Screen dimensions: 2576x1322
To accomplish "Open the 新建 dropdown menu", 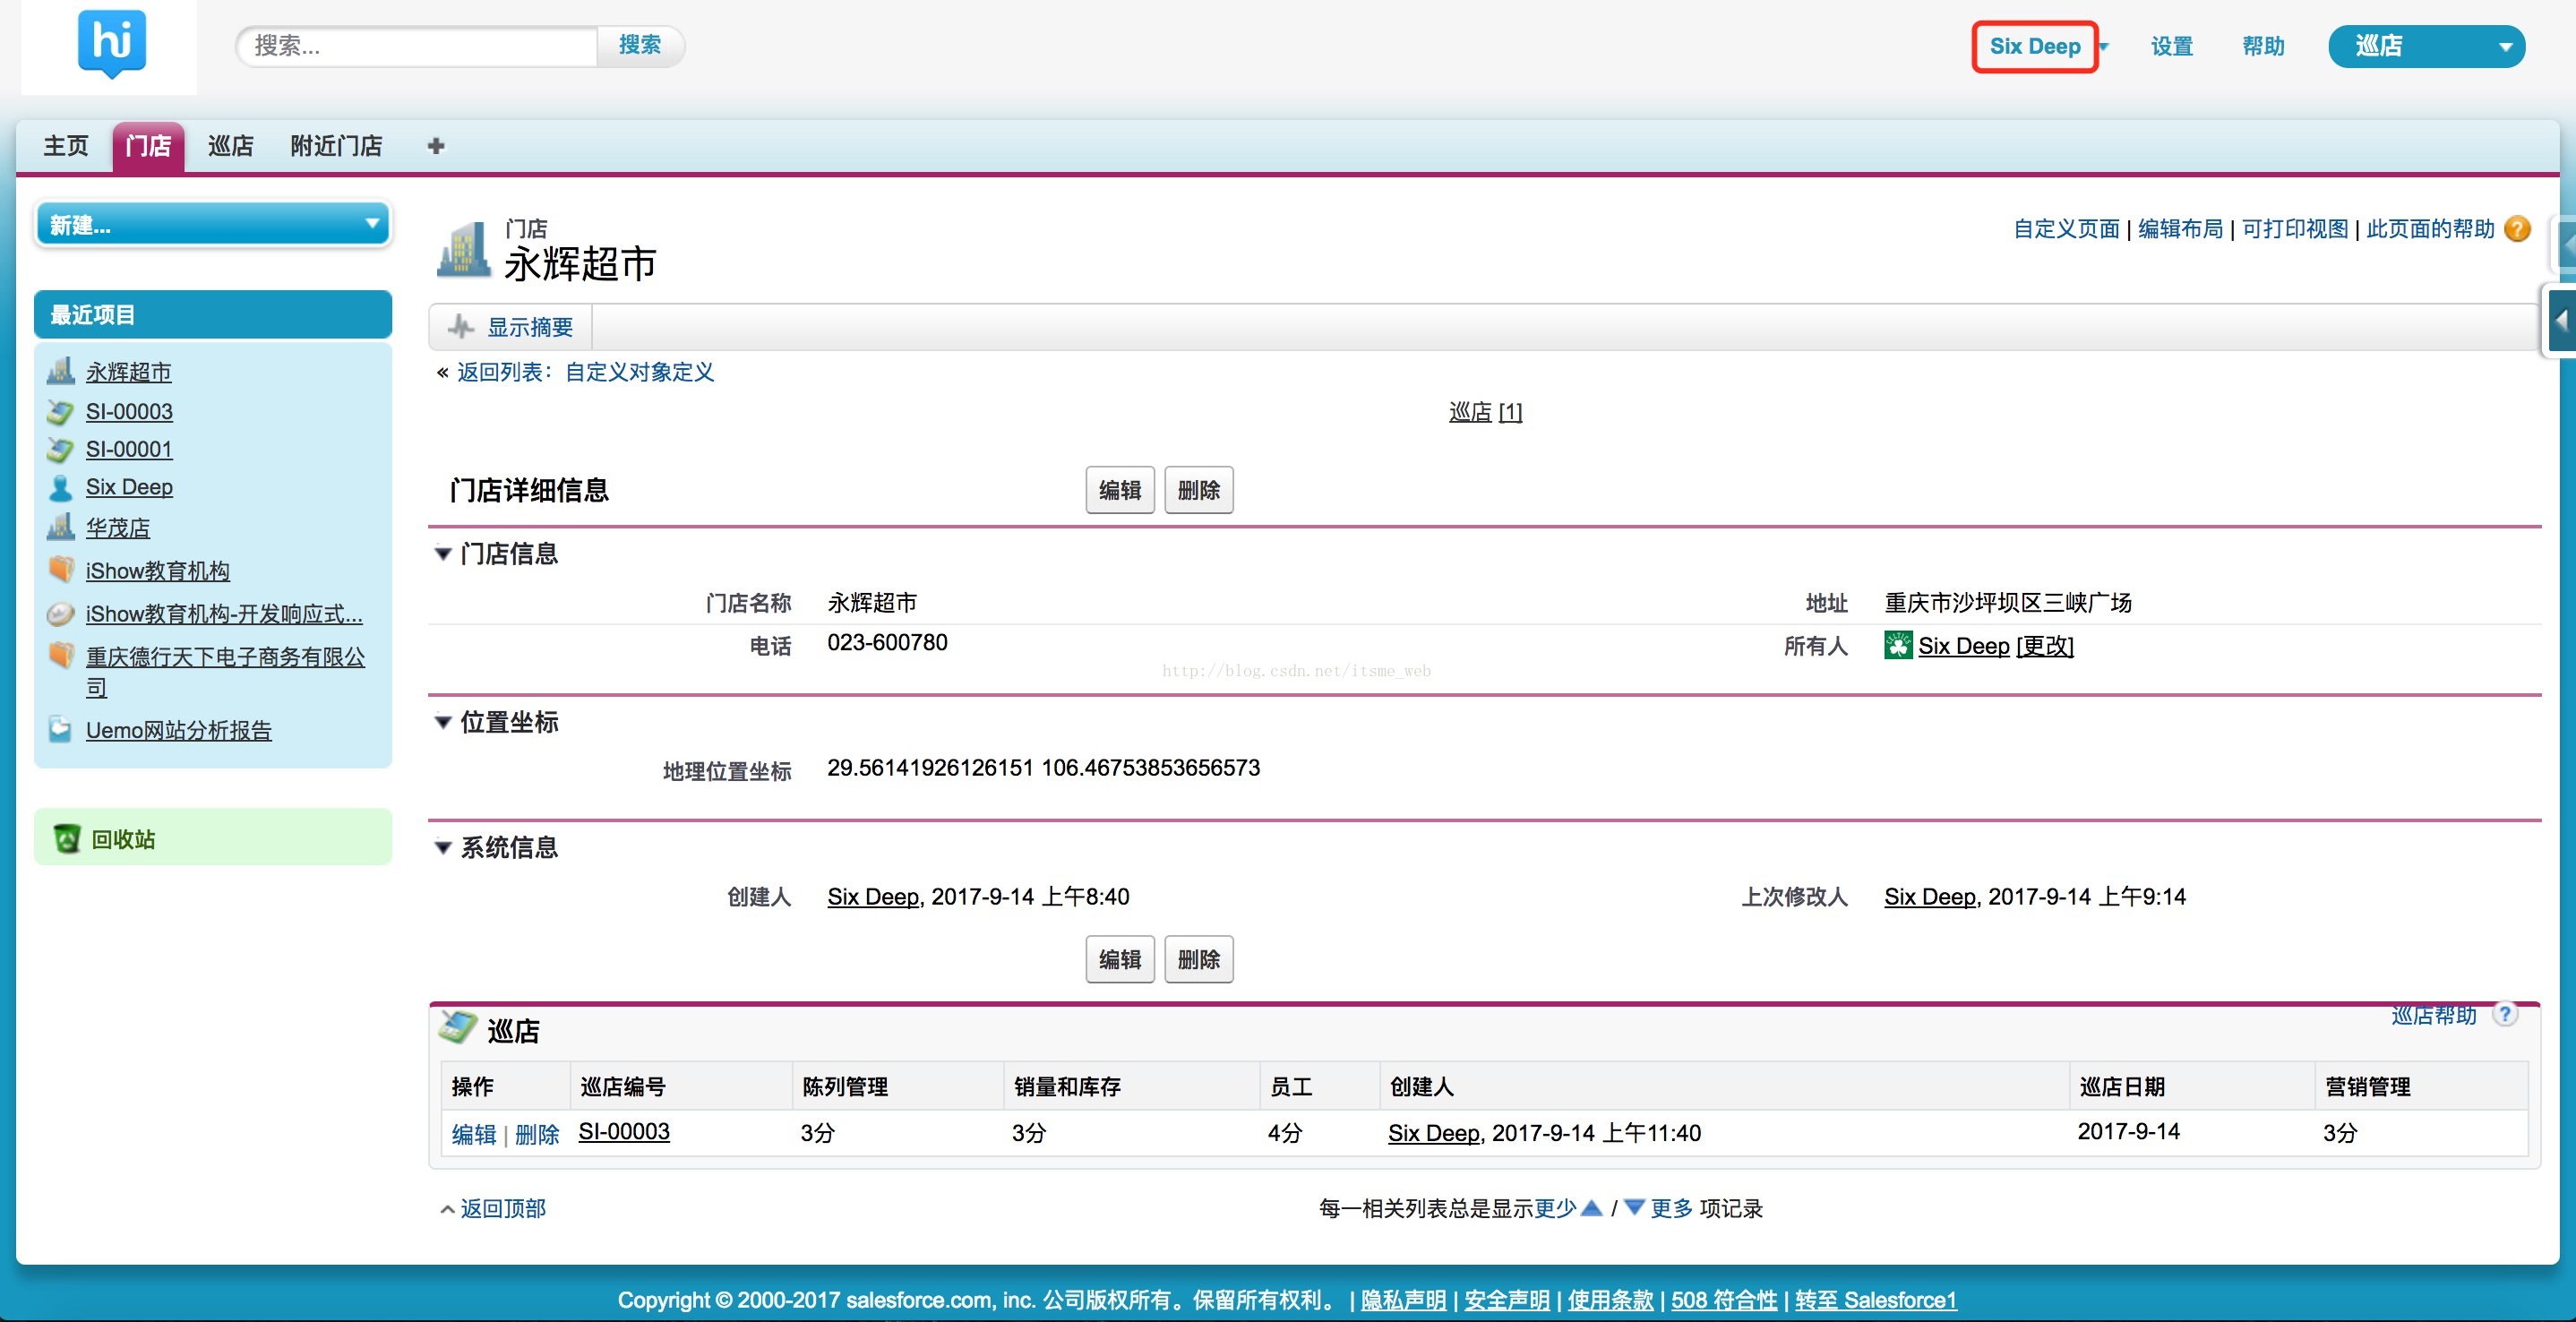I will tap(213, 225).
